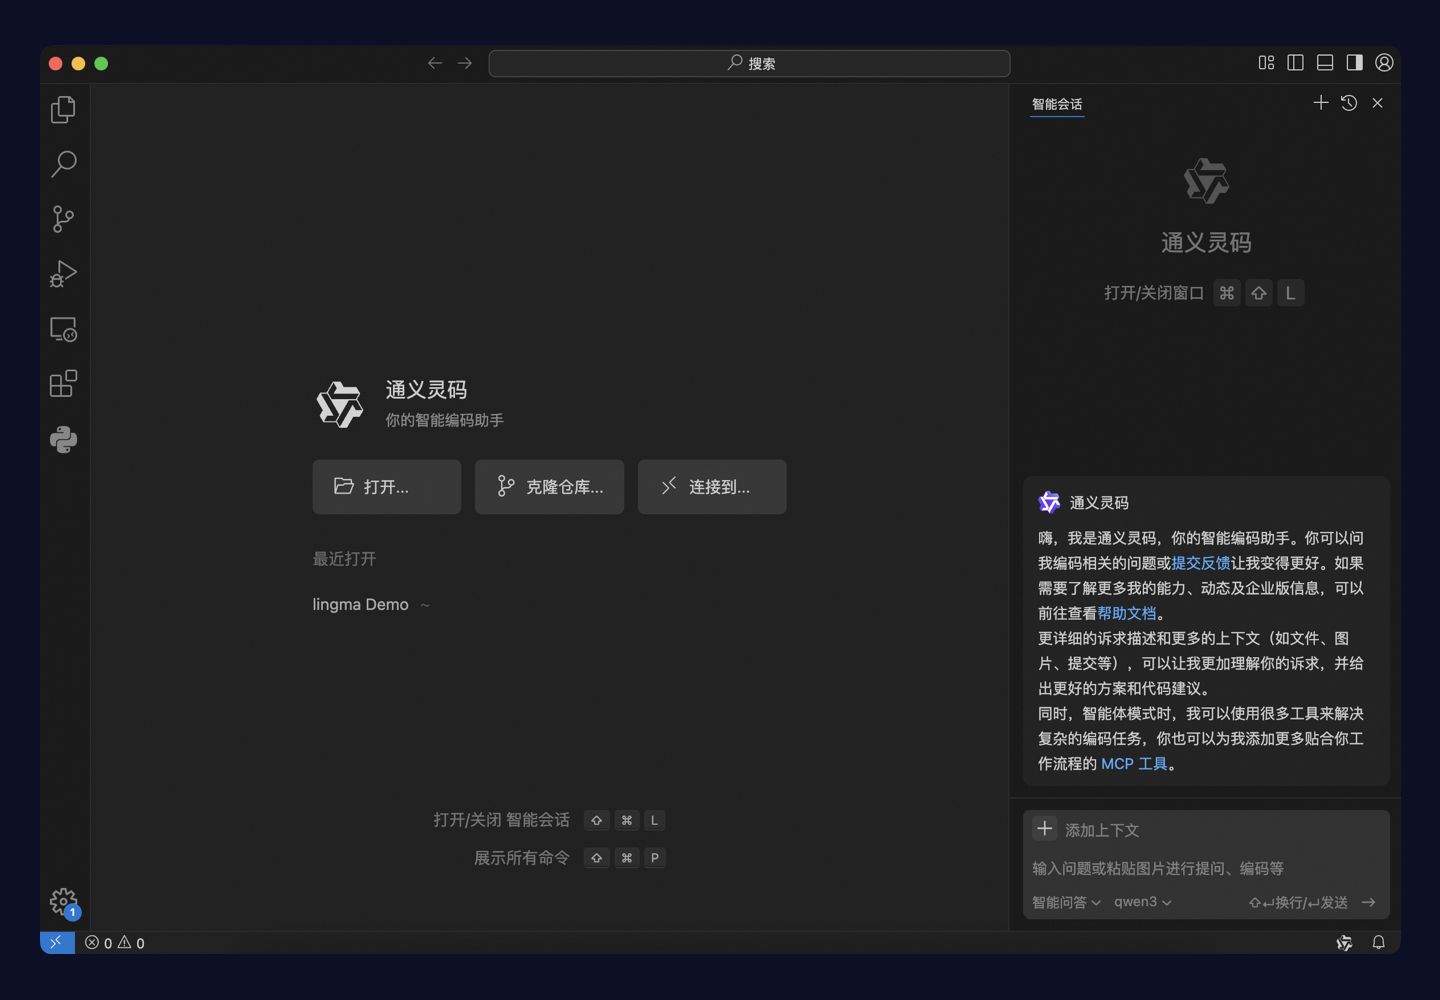Click the 通义灵码 logo on welcome page
This screenshot has height=1000, width=1440.
[340, 404]
